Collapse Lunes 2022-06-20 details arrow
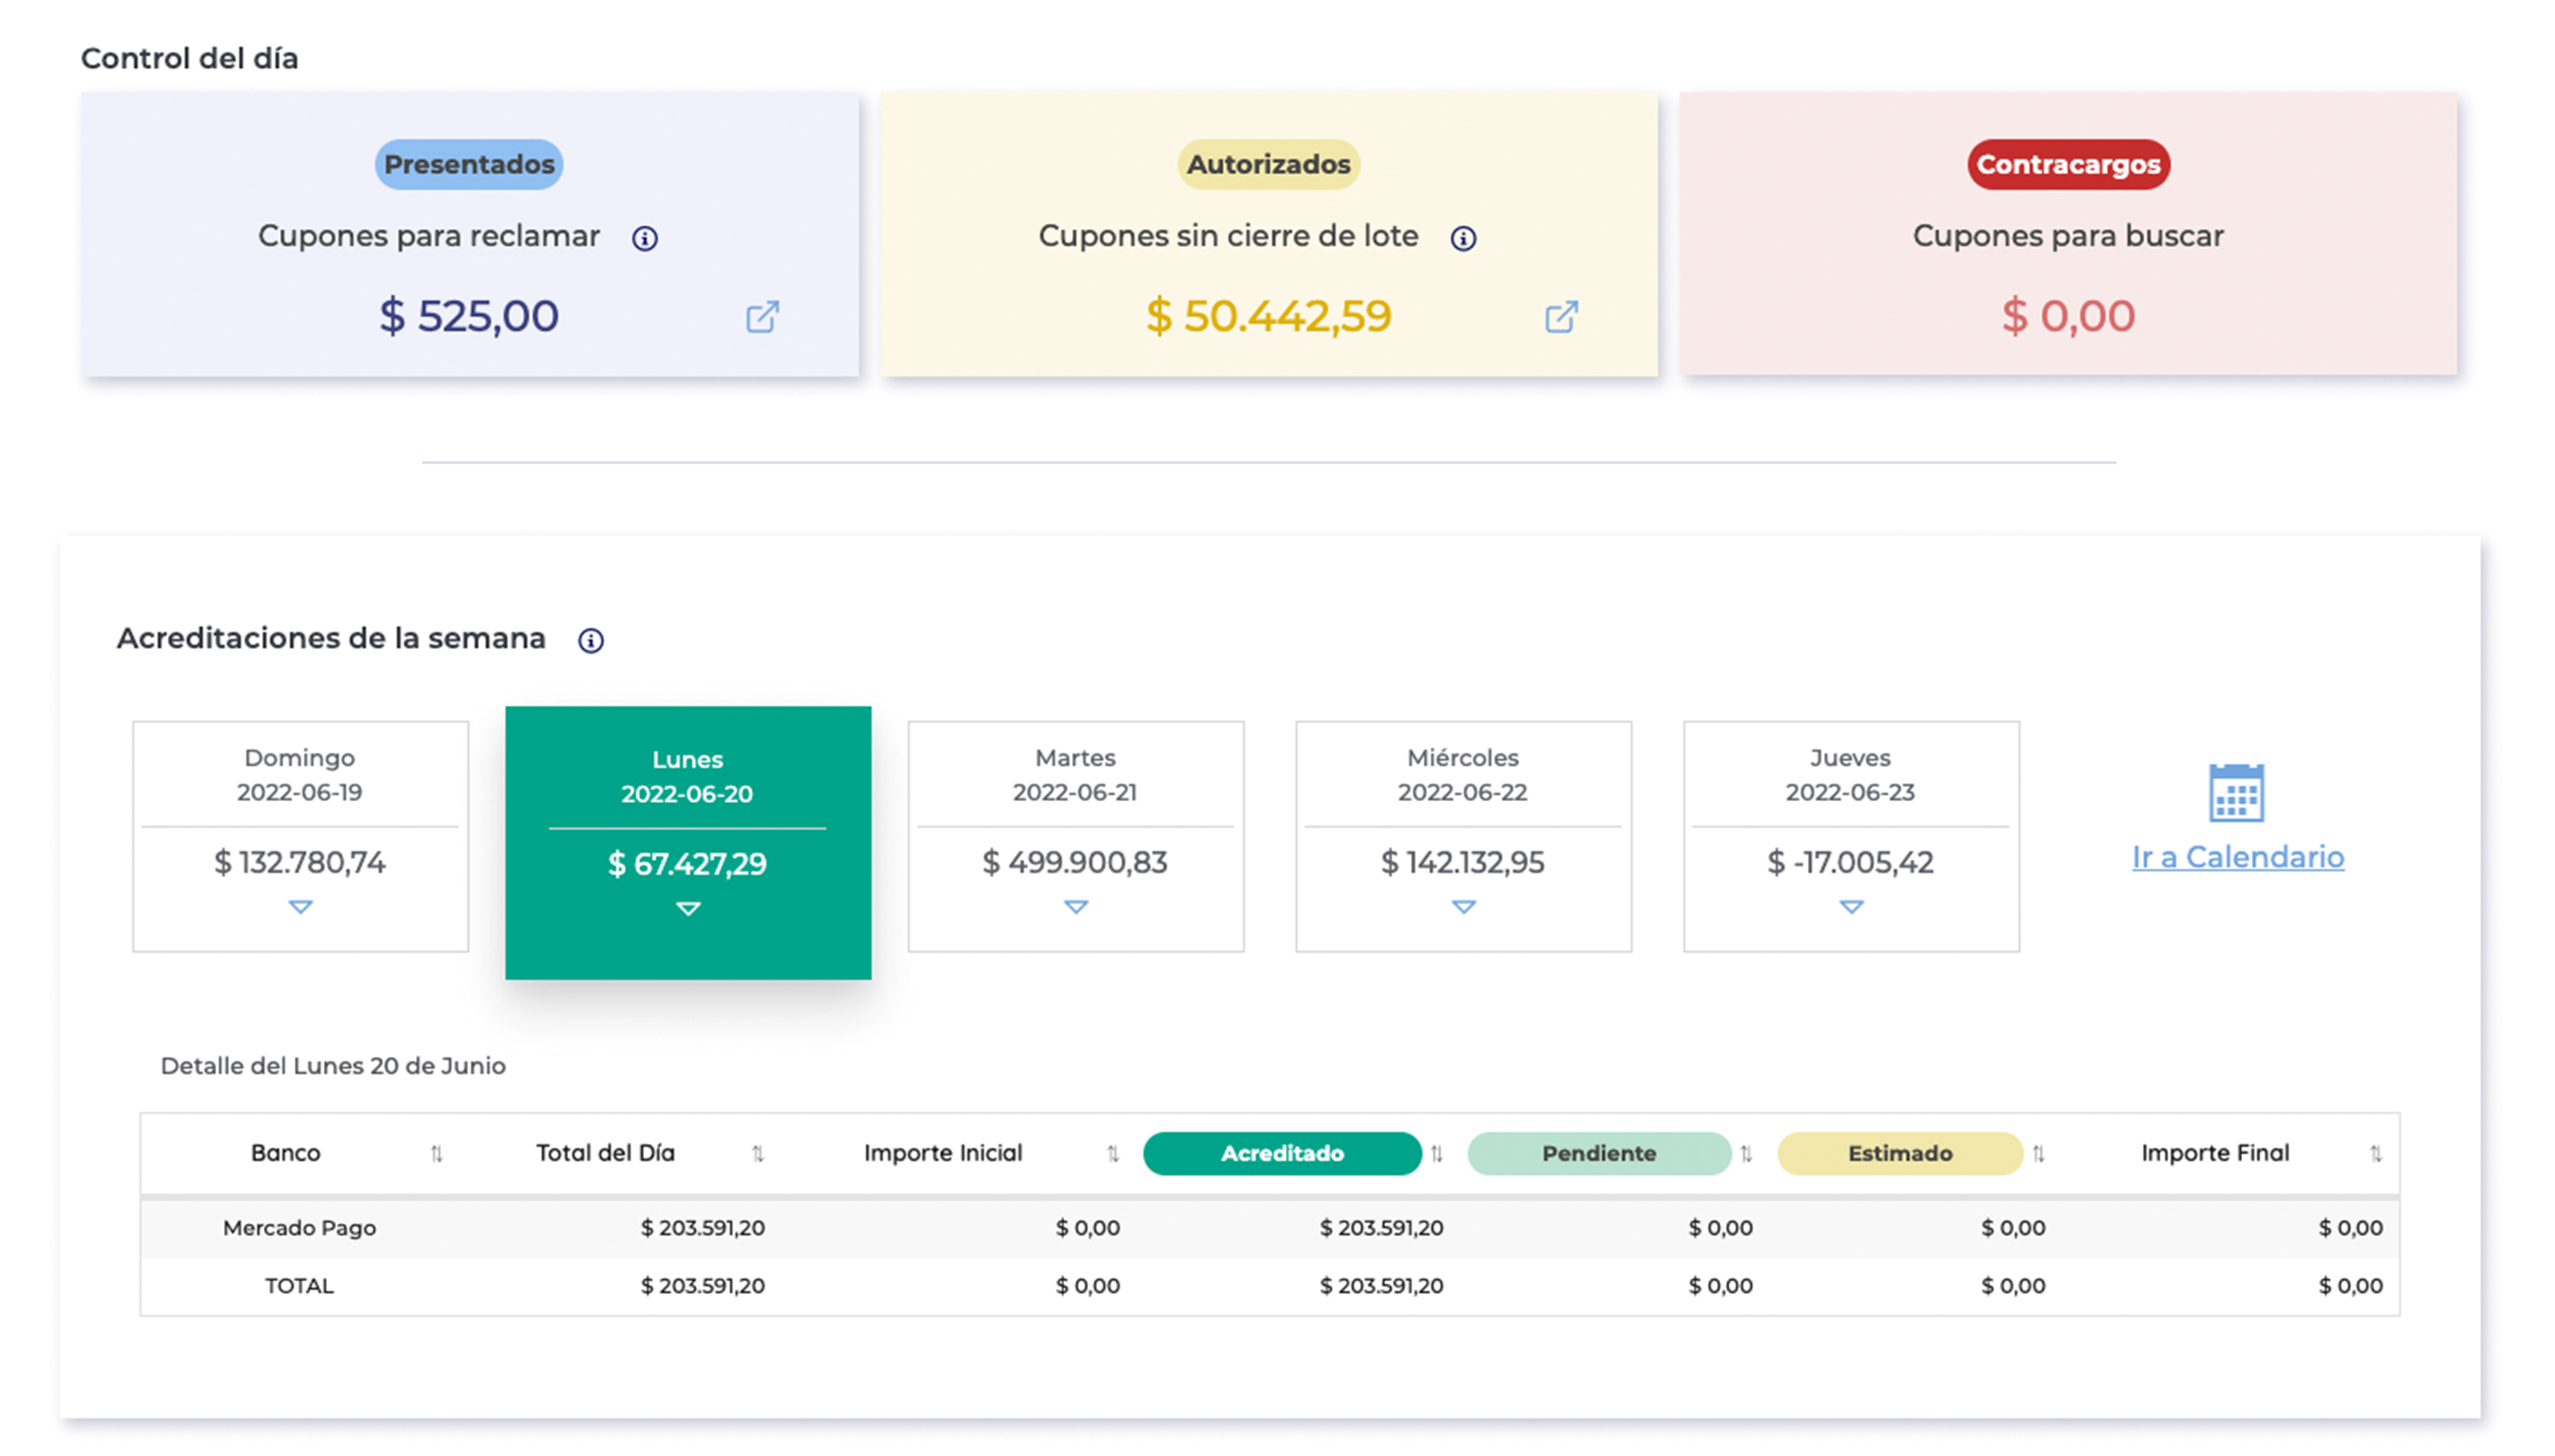The image size is (2555, 1456). (x=688, y=909)
